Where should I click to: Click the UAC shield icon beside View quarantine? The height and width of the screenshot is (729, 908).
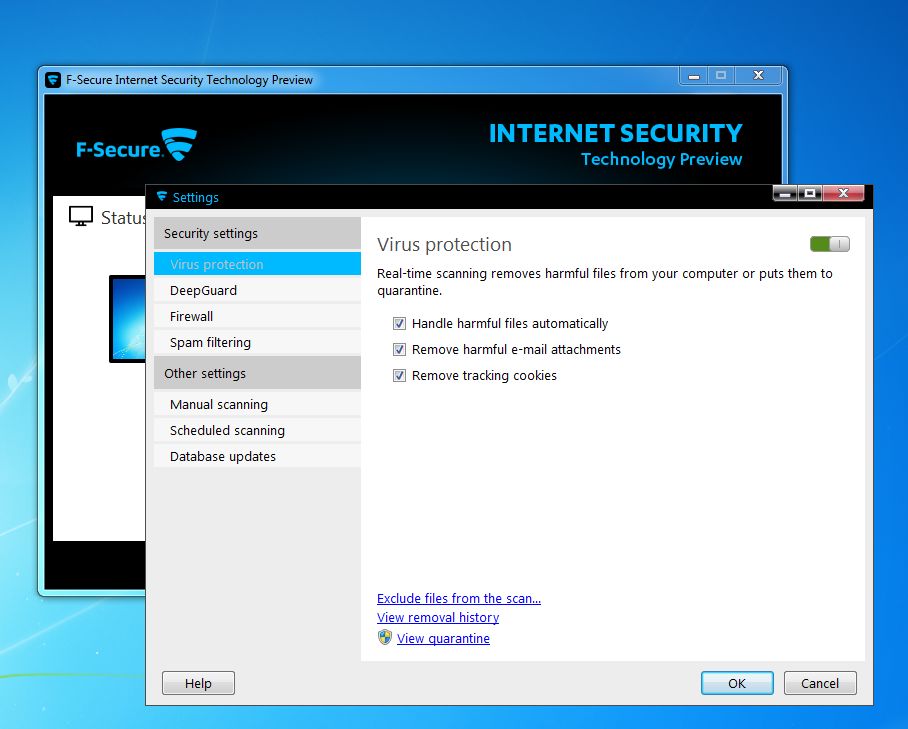tap(385, 638)
